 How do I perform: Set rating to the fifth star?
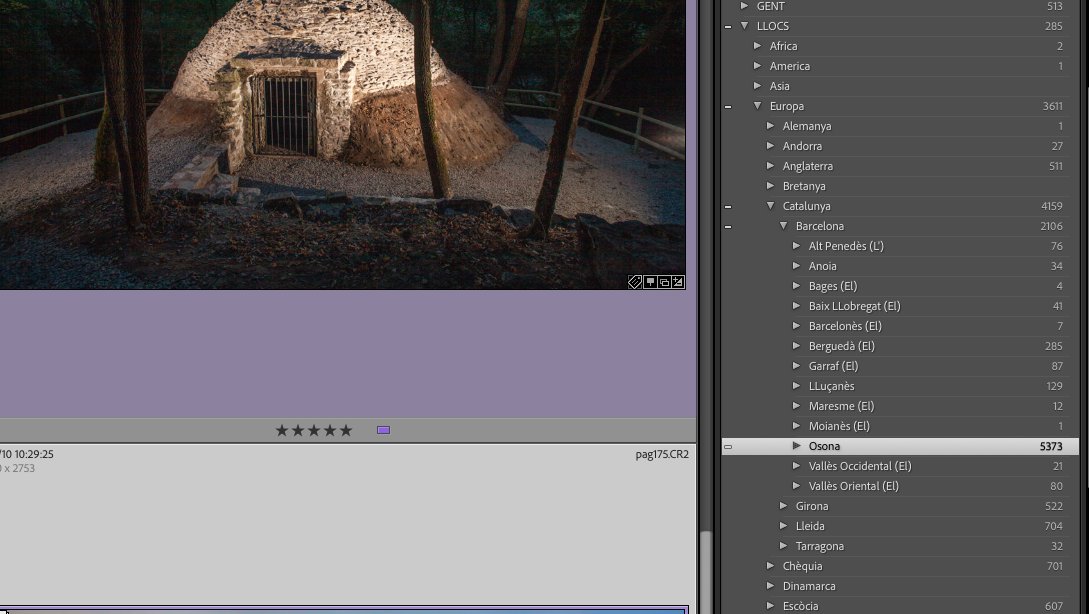346,431
